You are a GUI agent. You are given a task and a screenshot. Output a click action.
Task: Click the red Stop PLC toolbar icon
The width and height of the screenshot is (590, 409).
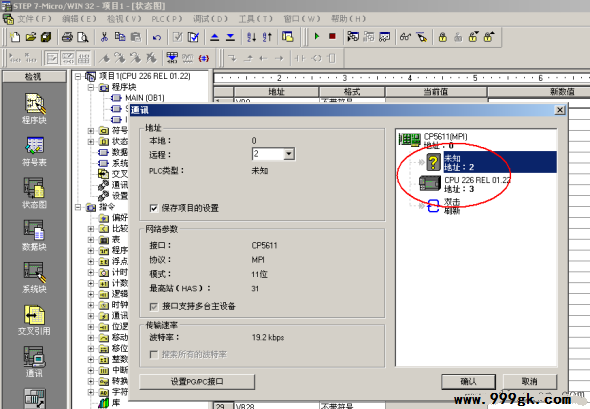pyautogui.click(x=332, y=36)
